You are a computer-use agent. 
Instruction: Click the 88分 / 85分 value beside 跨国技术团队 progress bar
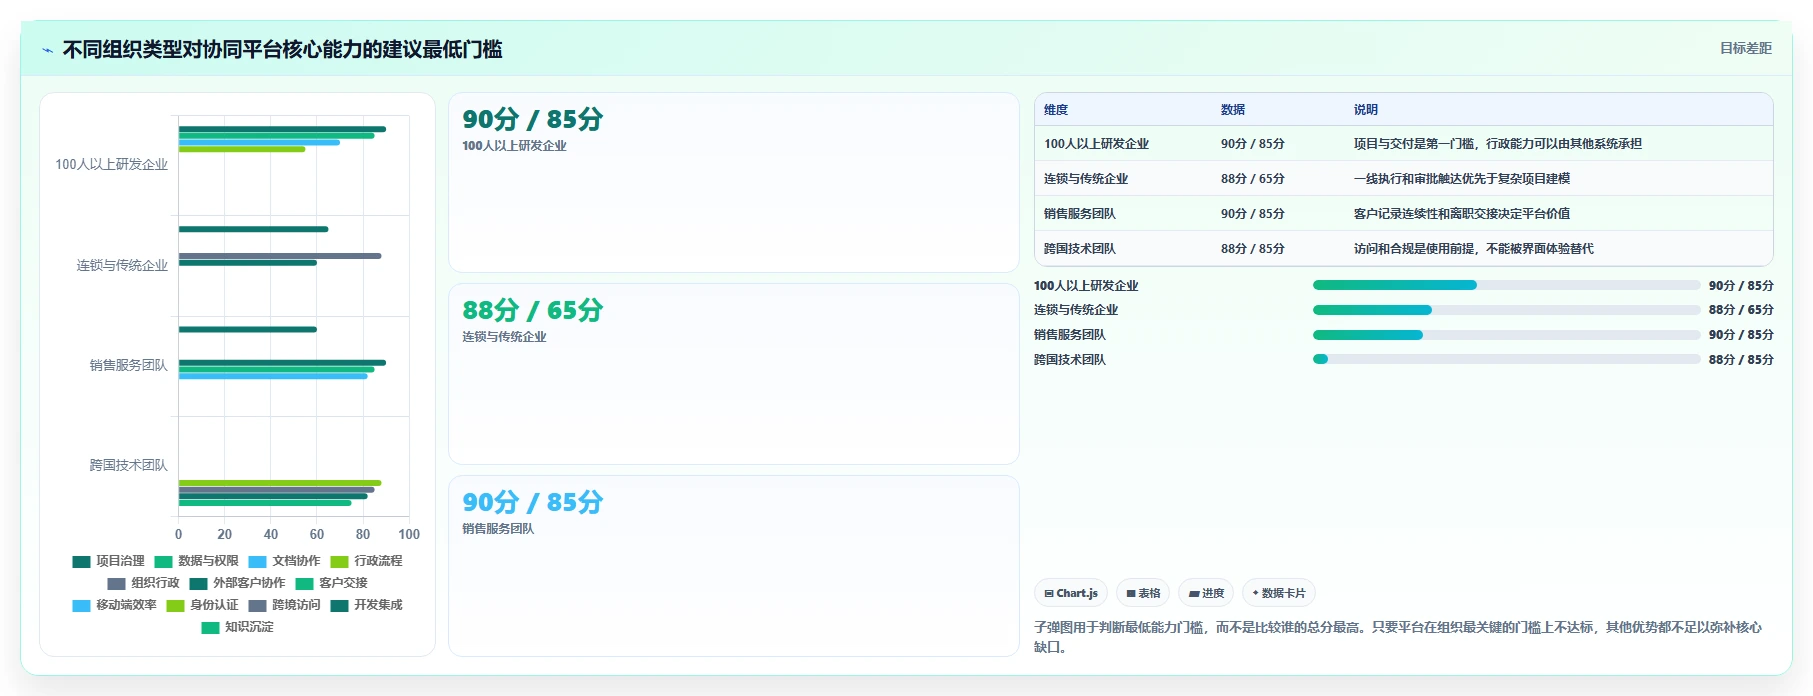[1741, 360]
